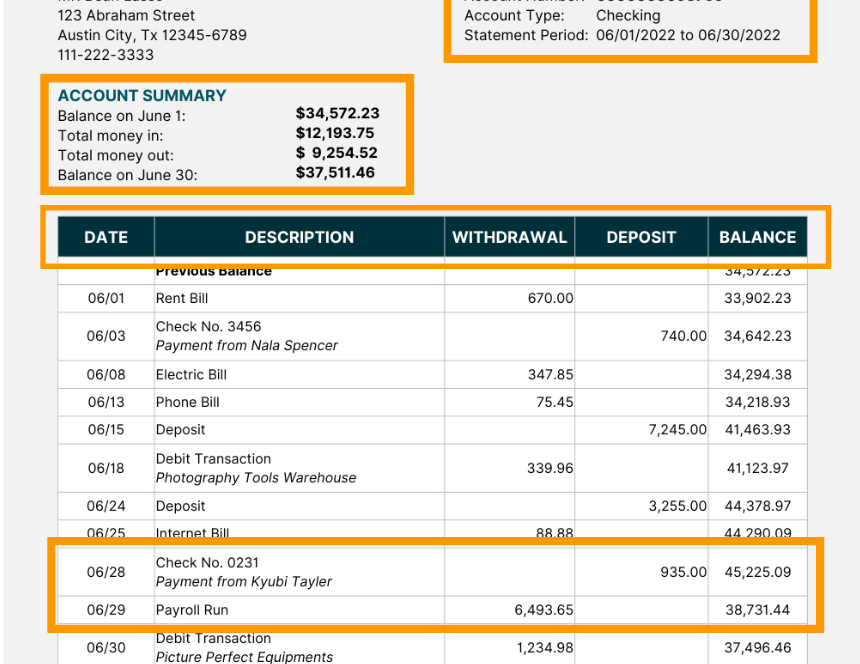
Task: Select Payment from Kyubi Tayler text
Action: click(243, 582)
